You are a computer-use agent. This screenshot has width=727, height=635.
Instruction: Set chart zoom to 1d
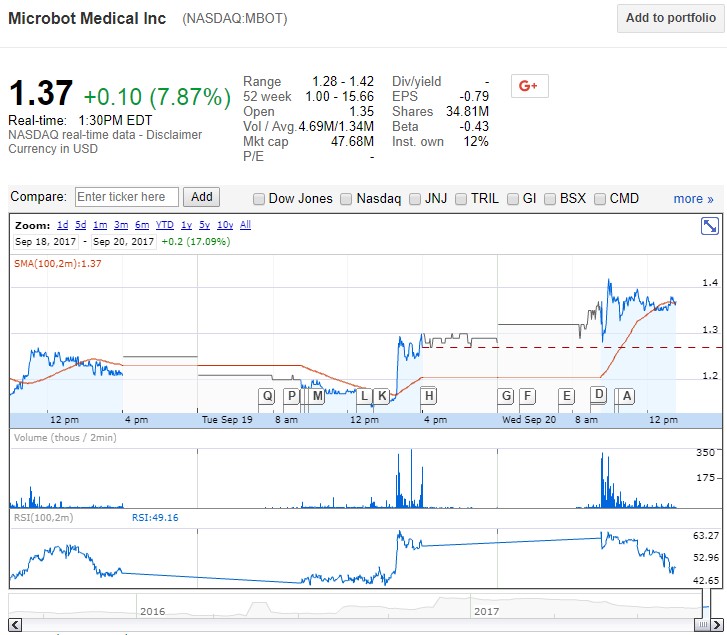coord(63,225)
